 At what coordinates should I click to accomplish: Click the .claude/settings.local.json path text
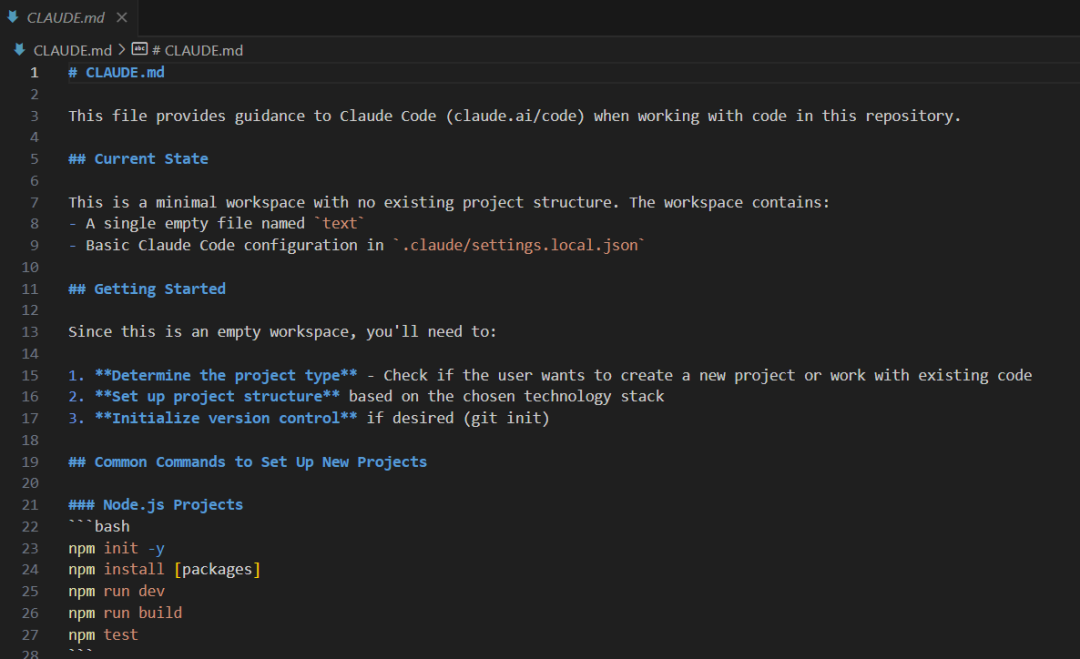click(x=518, y=245)
